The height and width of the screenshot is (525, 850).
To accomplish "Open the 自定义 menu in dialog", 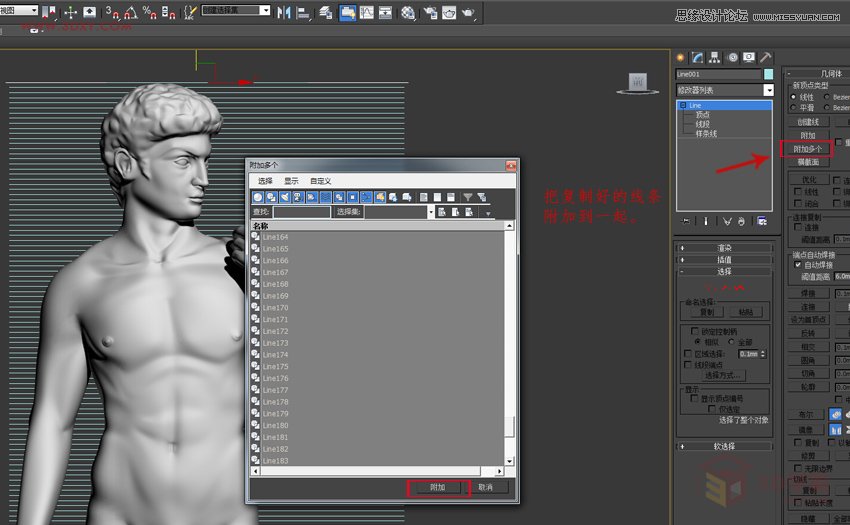I will tap(320, 181).
